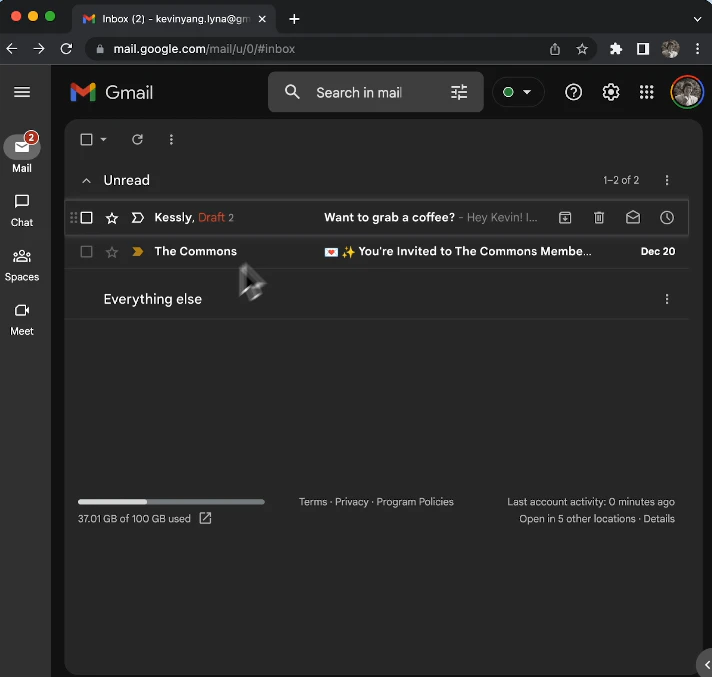Select the Kessly email checkbox

86,217
